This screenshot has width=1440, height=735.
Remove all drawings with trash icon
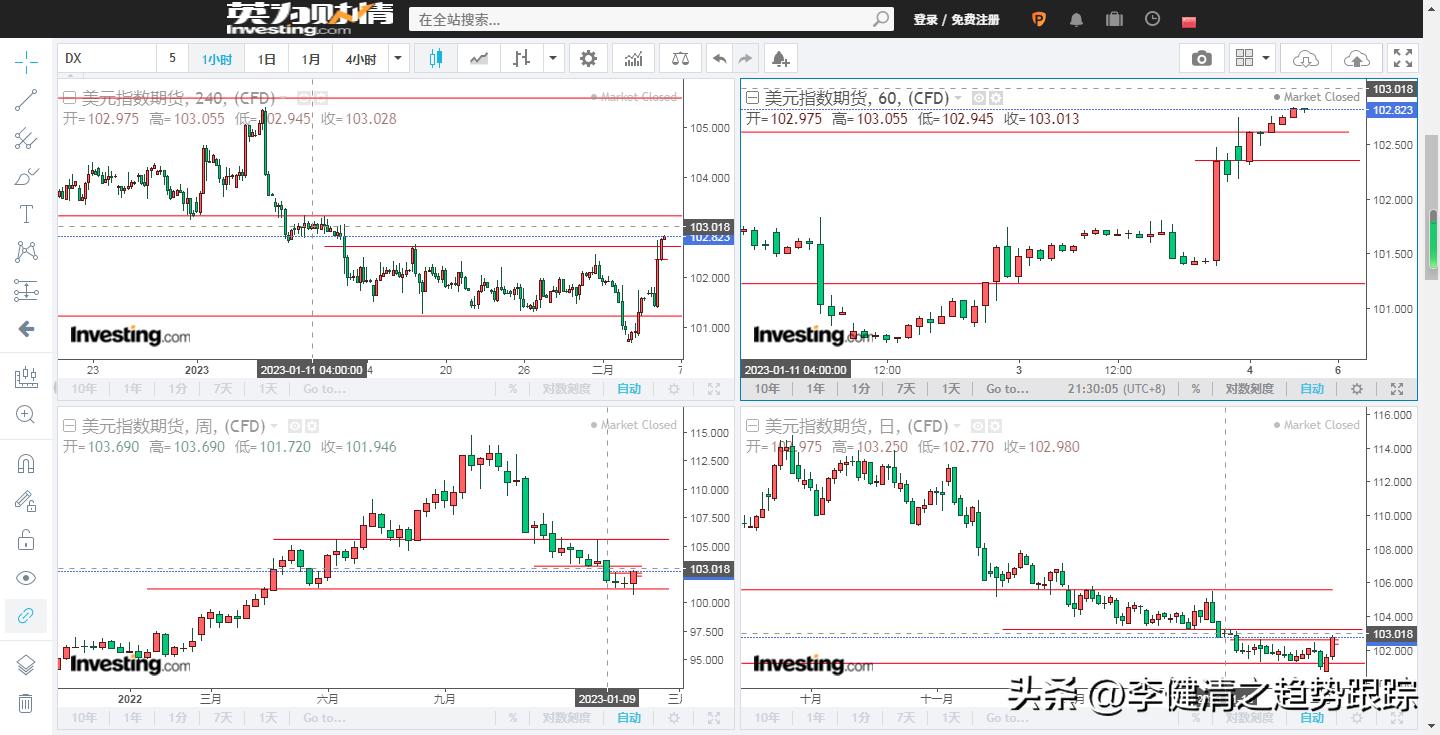pyautogui.click(x=26, y=703)
